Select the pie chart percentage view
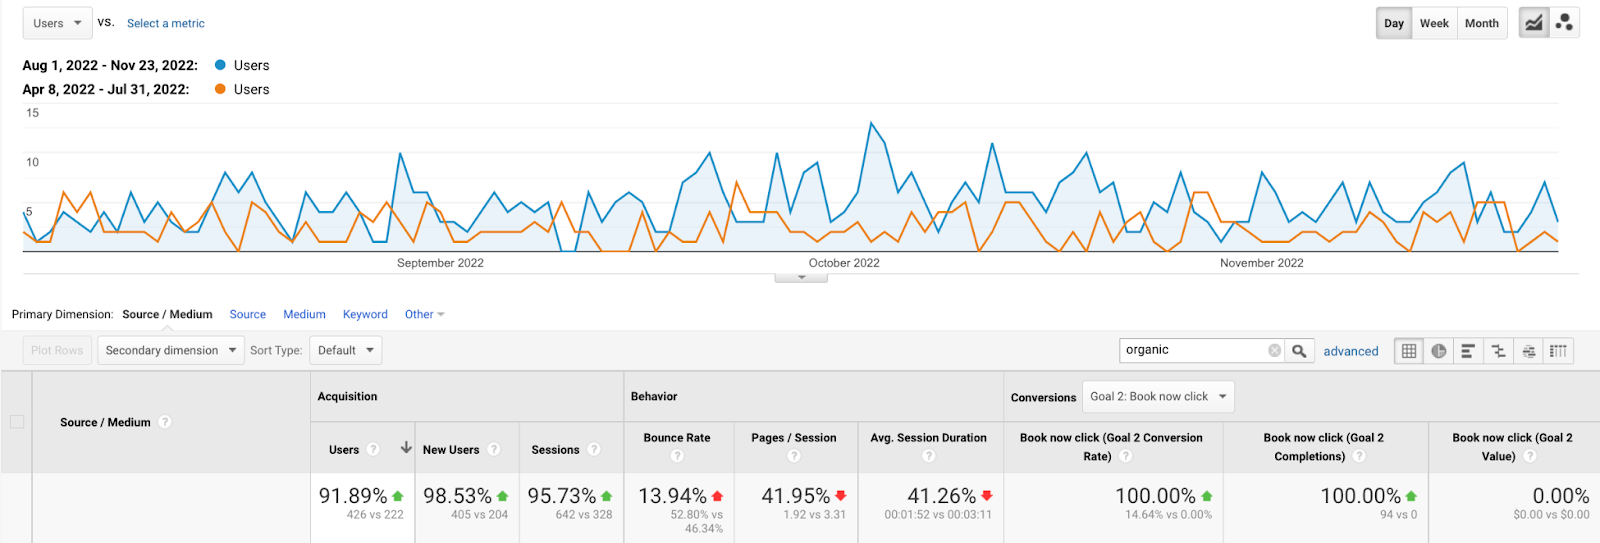Screen dimensions: 1600x543 click(1438, 351)
